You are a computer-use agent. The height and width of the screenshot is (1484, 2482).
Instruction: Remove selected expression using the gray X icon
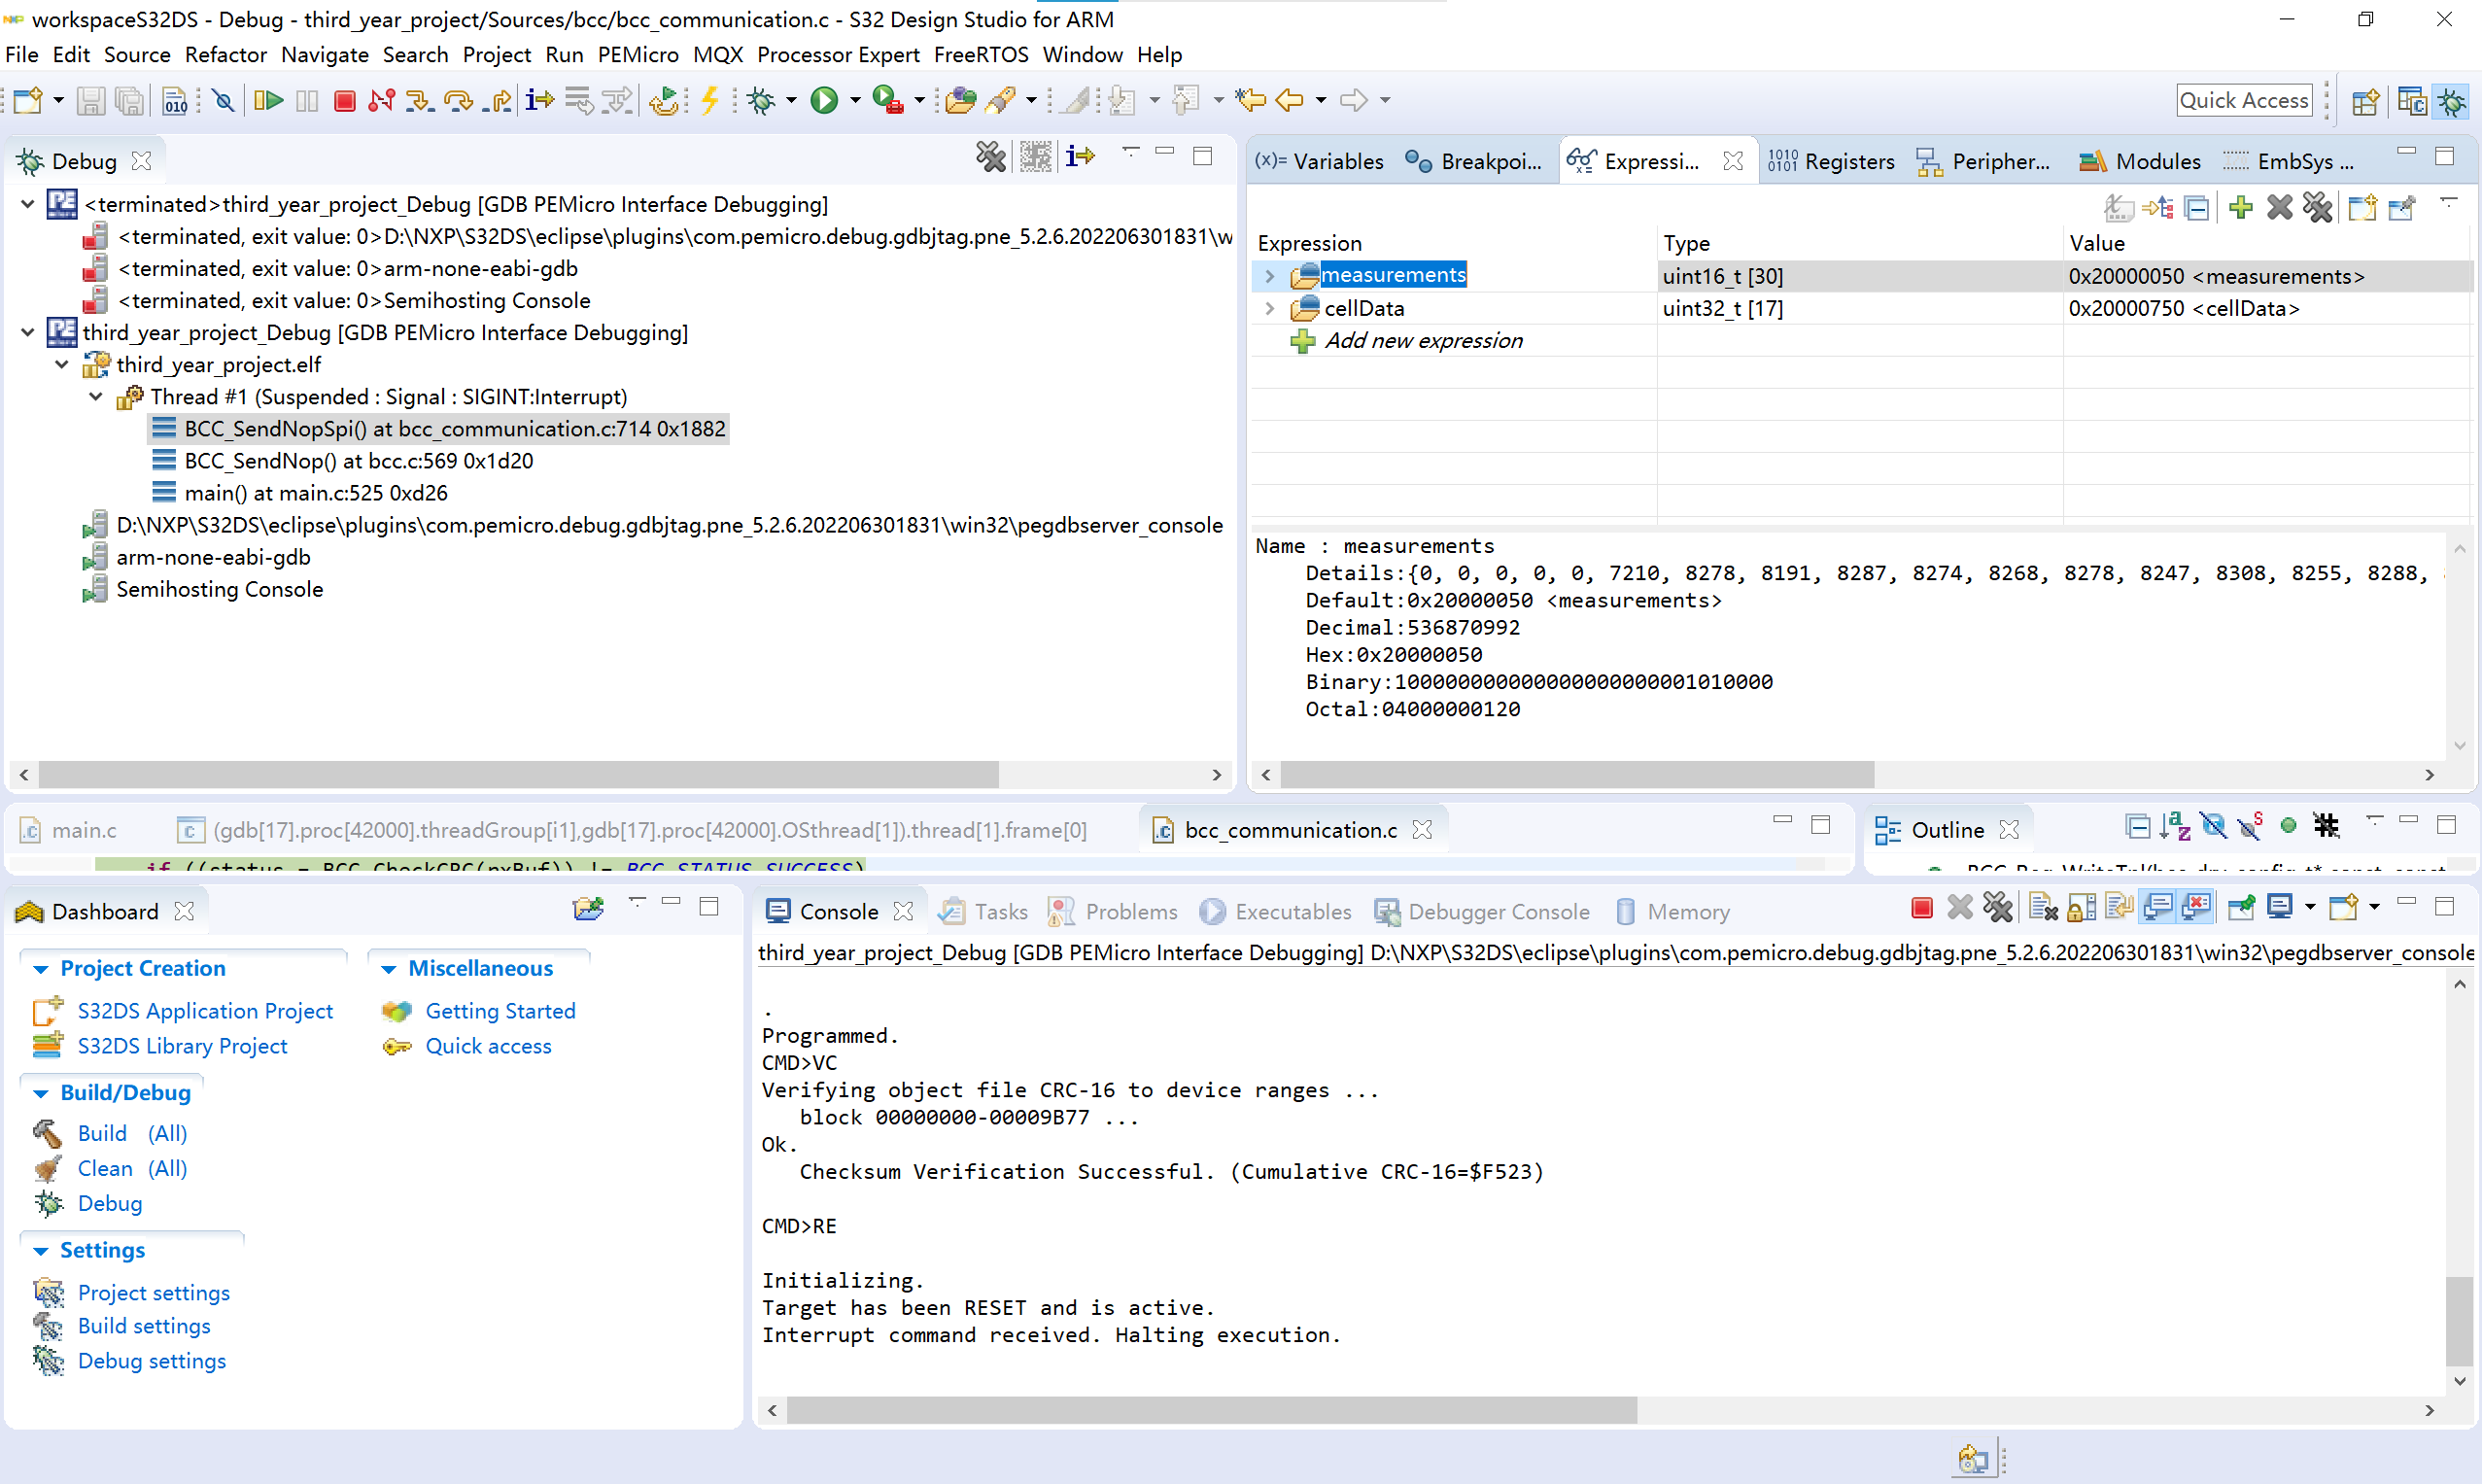2280,207
